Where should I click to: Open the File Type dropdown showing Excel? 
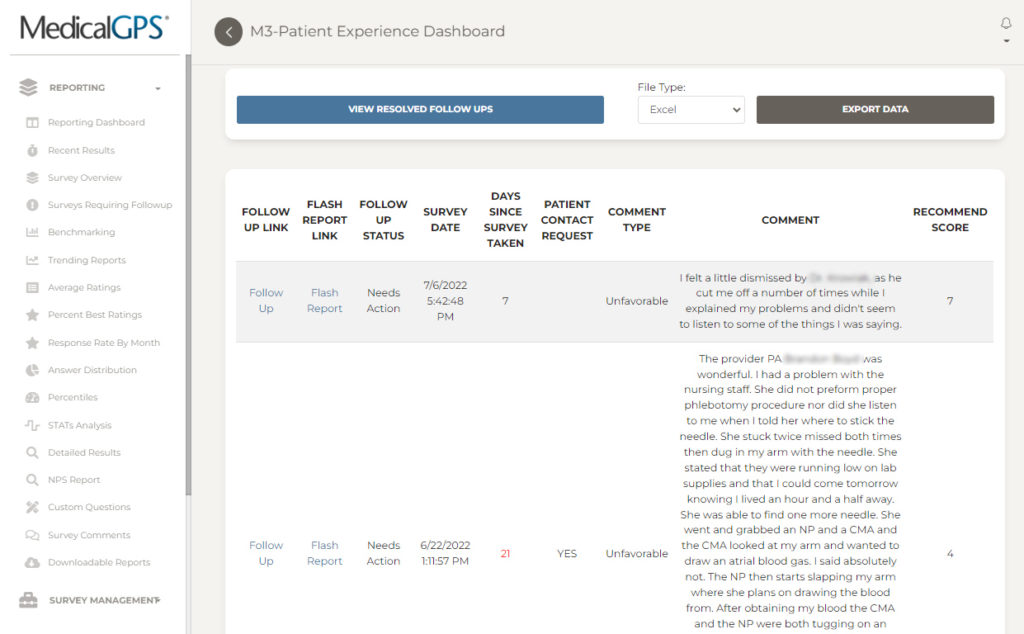click(691, 111)
